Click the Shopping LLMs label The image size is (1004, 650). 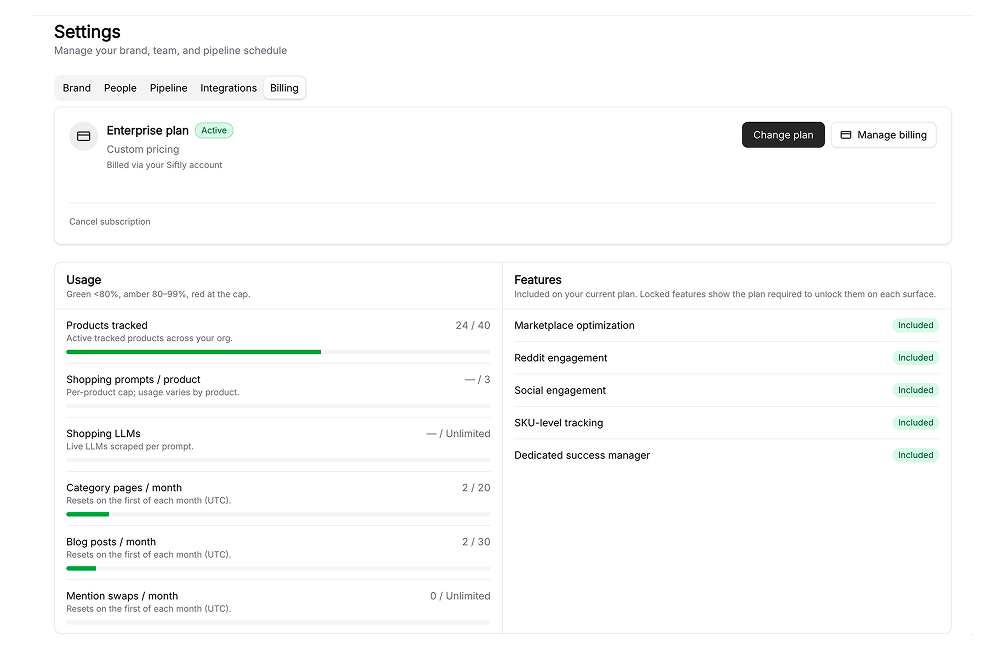coord(103,434)
